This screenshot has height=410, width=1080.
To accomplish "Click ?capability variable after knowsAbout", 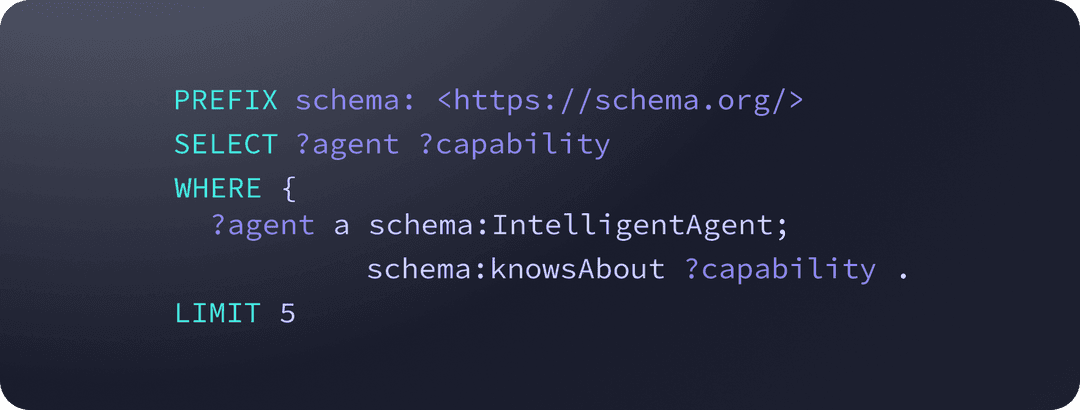I will coord(780,269).
